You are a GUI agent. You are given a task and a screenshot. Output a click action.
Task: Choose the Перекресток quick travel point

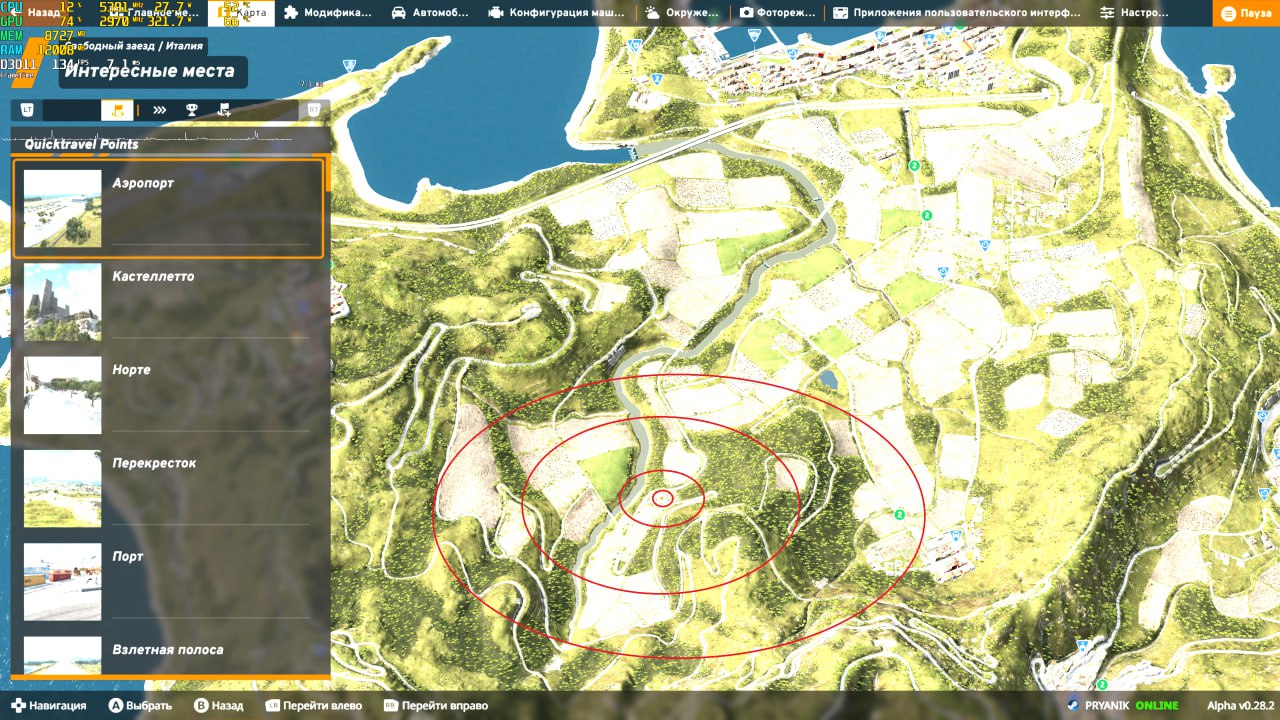point(168,489)
